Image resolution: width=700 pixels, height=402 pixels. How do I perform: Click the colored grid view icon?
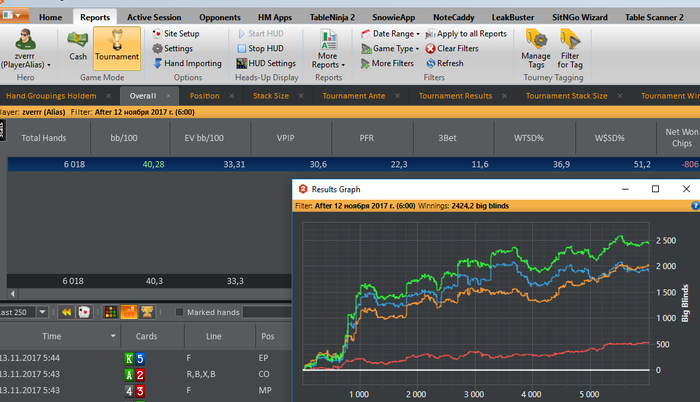tap(110, 312)
